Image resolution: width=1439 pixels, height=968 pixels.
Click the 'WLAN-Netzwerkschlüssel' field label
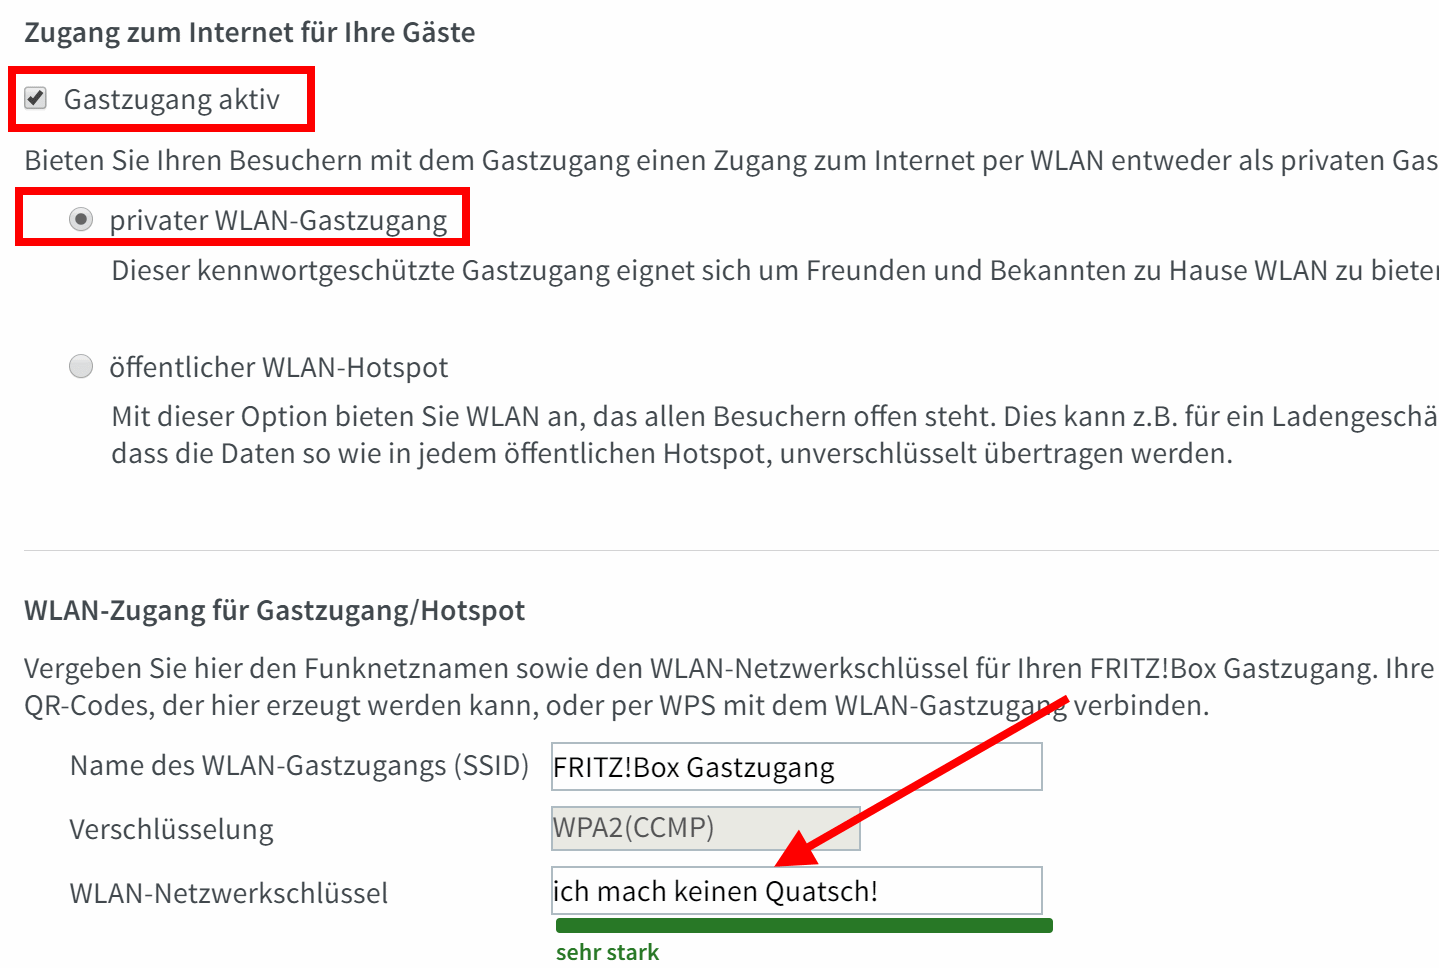tap(229, 893)
